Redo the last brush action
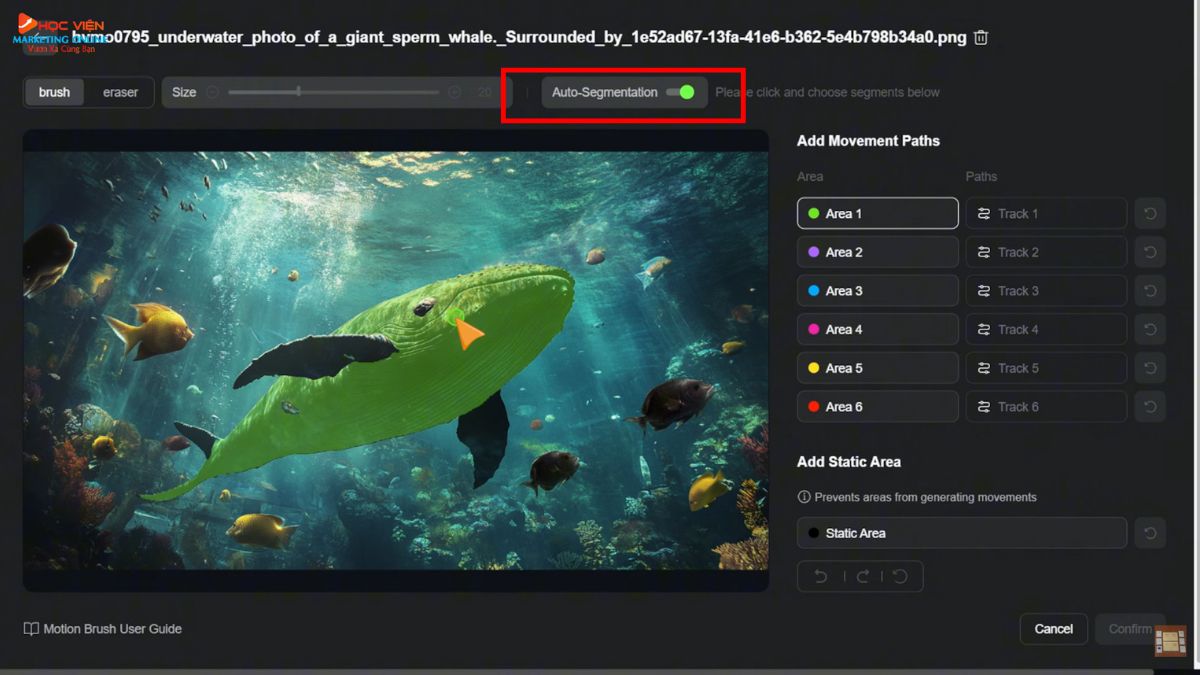1200x675 pixels. point(861,576)
